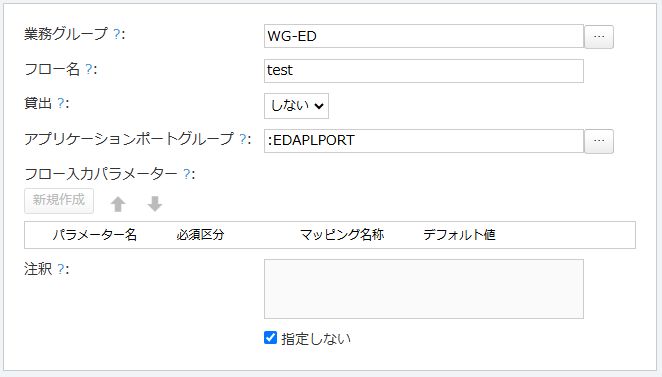
Task: Open help icon next to 注釈
Action: click(61, 269)
